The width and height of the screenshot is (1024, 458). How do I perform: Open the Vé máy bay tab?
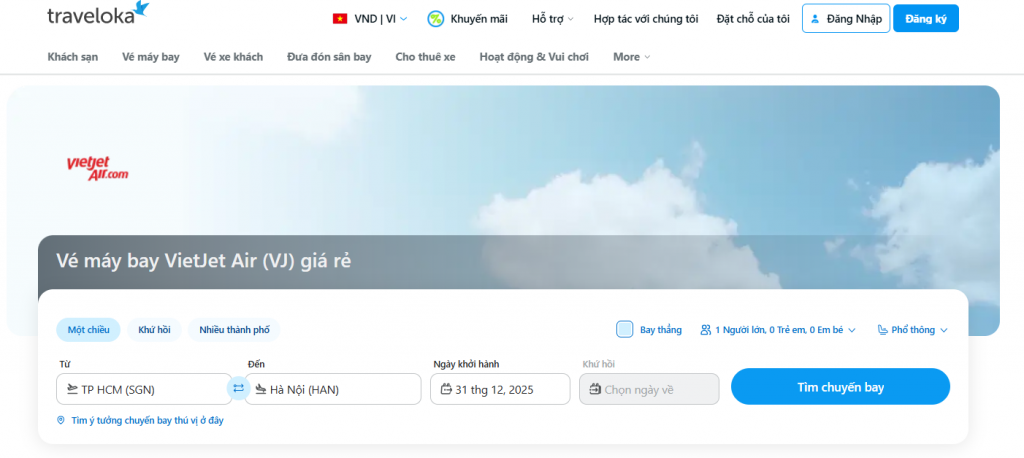[x=151, y=57]
